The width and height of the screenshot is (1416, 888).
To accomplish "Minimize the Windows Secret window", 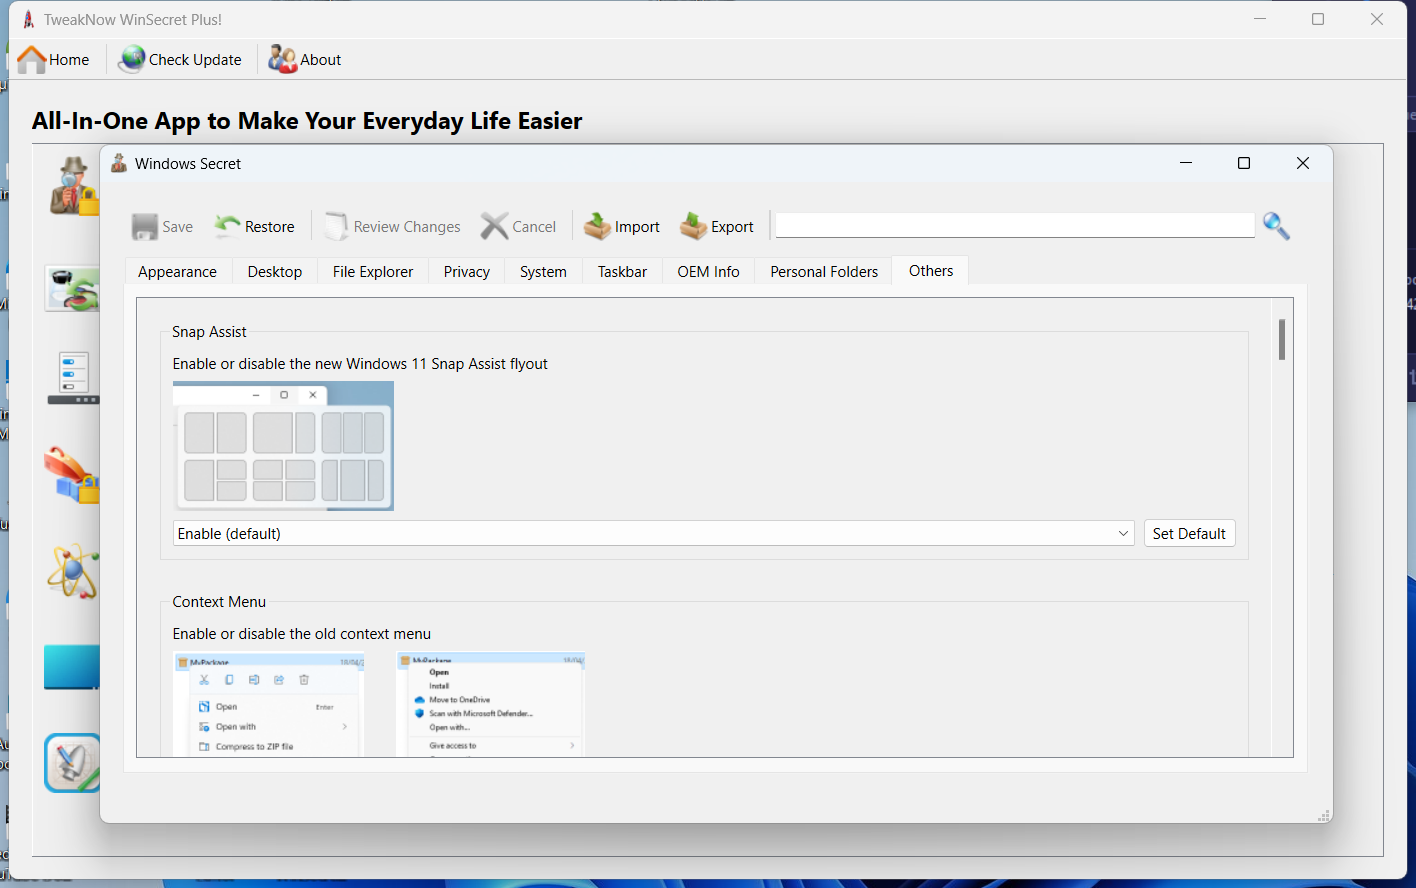I will (x=1186, y=163).
